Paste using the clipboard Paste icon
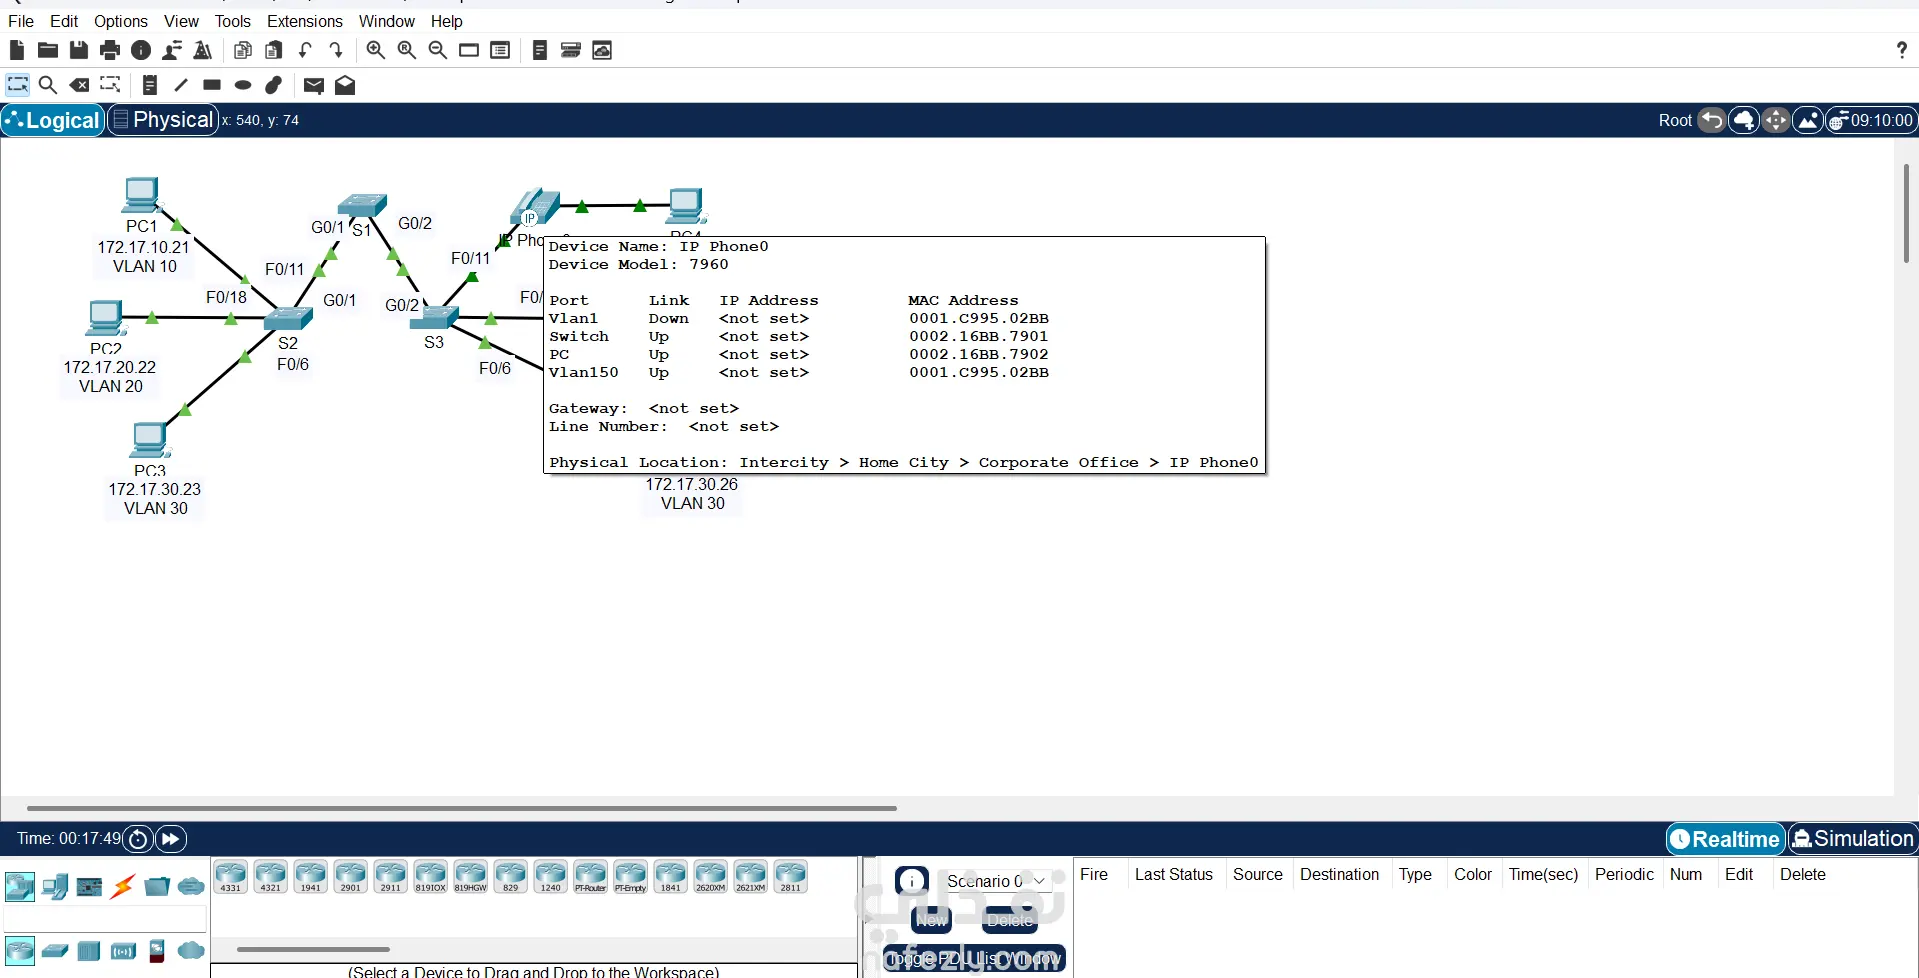Viewport: 1919px width, 978px height. pyautogui.click(x=274, y=50)
